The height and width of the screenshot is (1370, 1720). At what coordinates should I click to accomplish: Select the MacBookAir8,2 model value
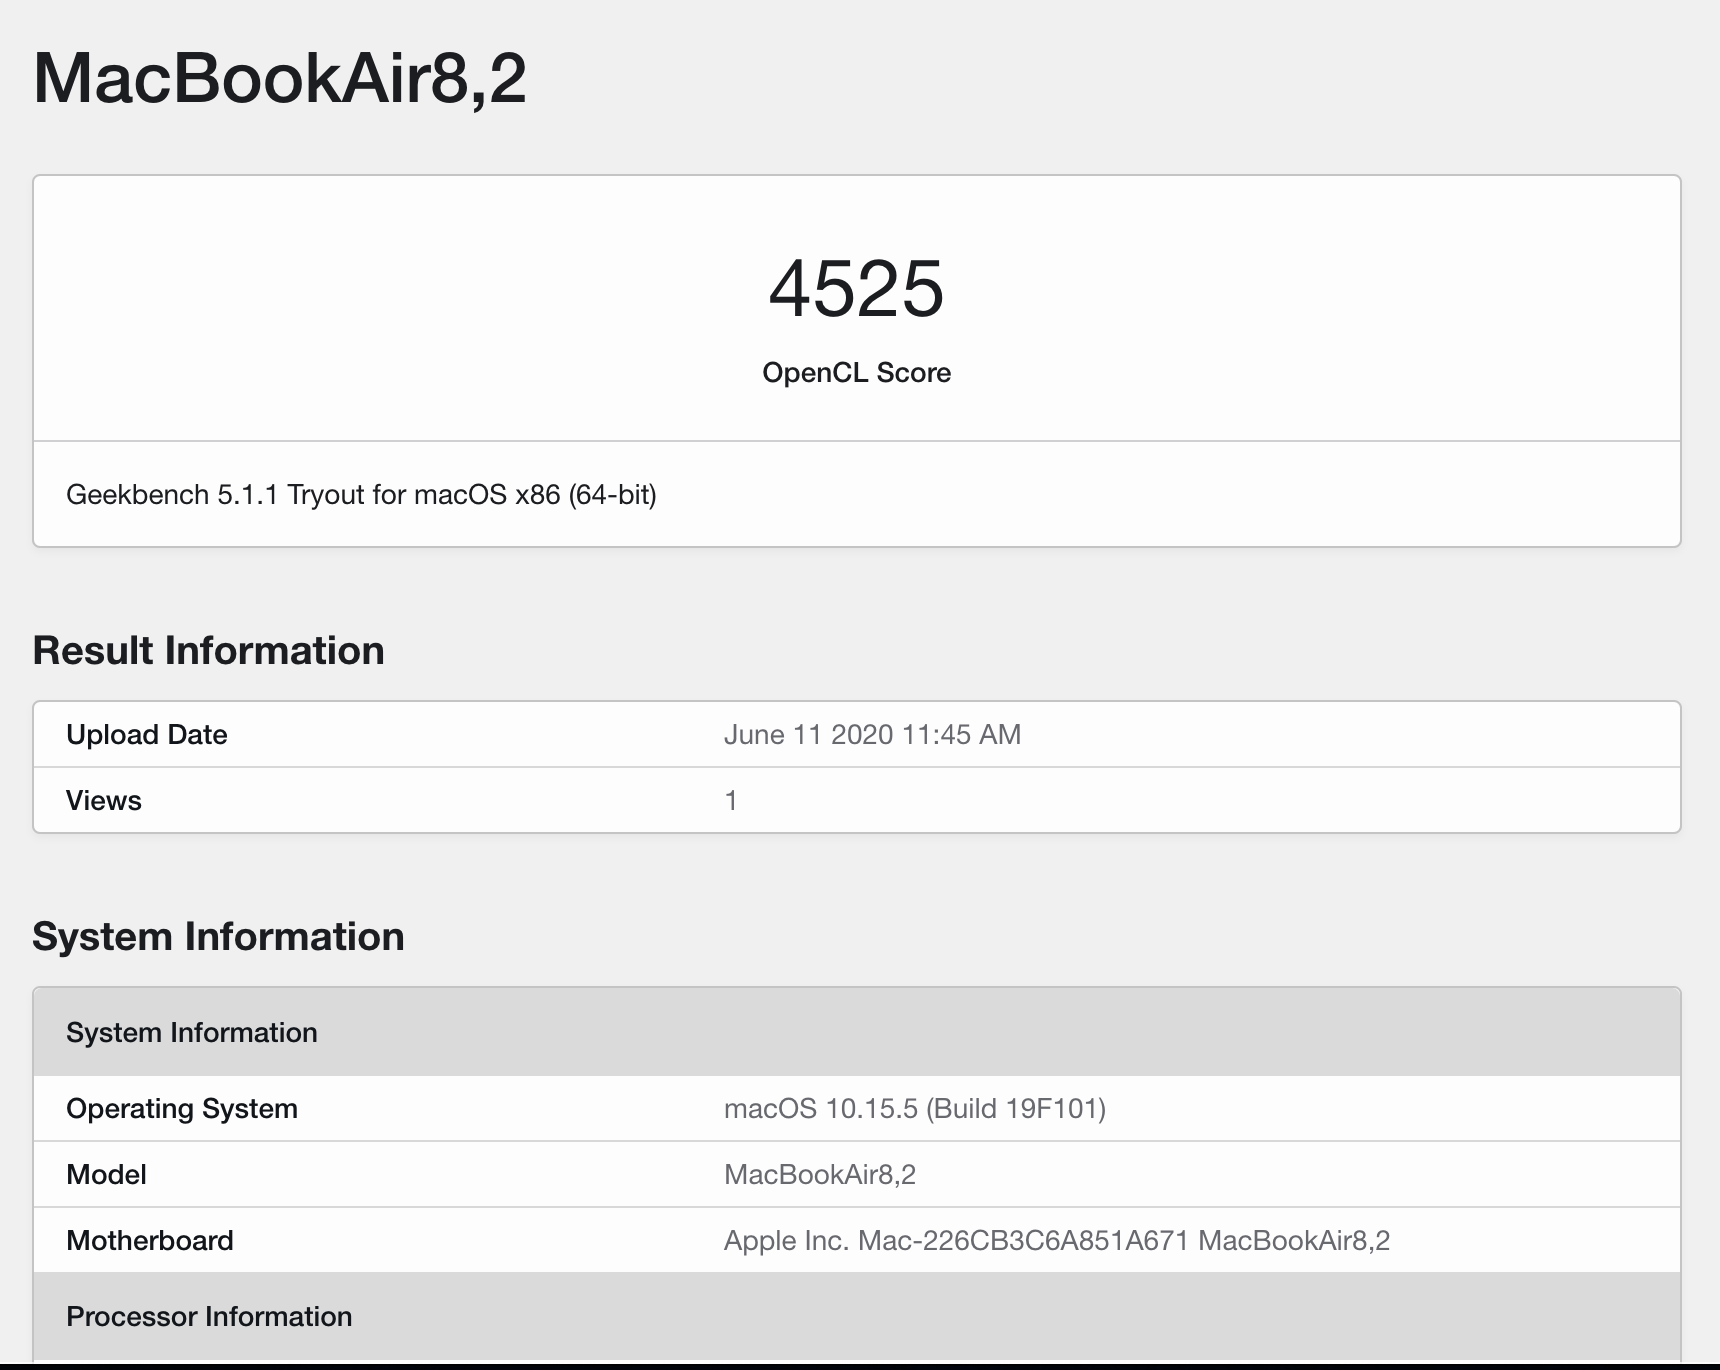pyautogui.click(x=820, y=1175)
